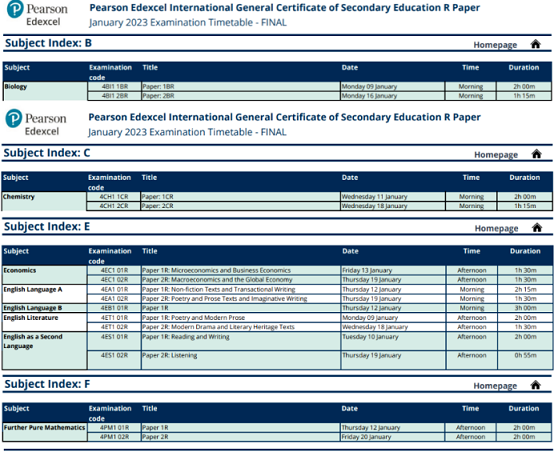Click home icon in Subject Index B
The image size is (554, 452).
[x=535, y=44]
